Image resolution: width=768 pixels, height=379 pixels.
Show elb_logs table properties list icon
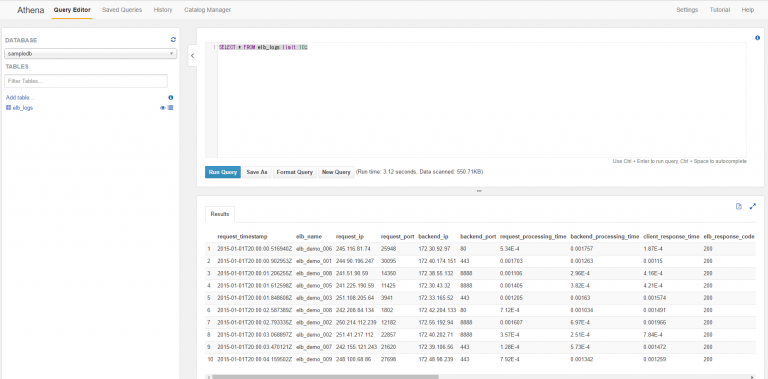tap(170, 108)
